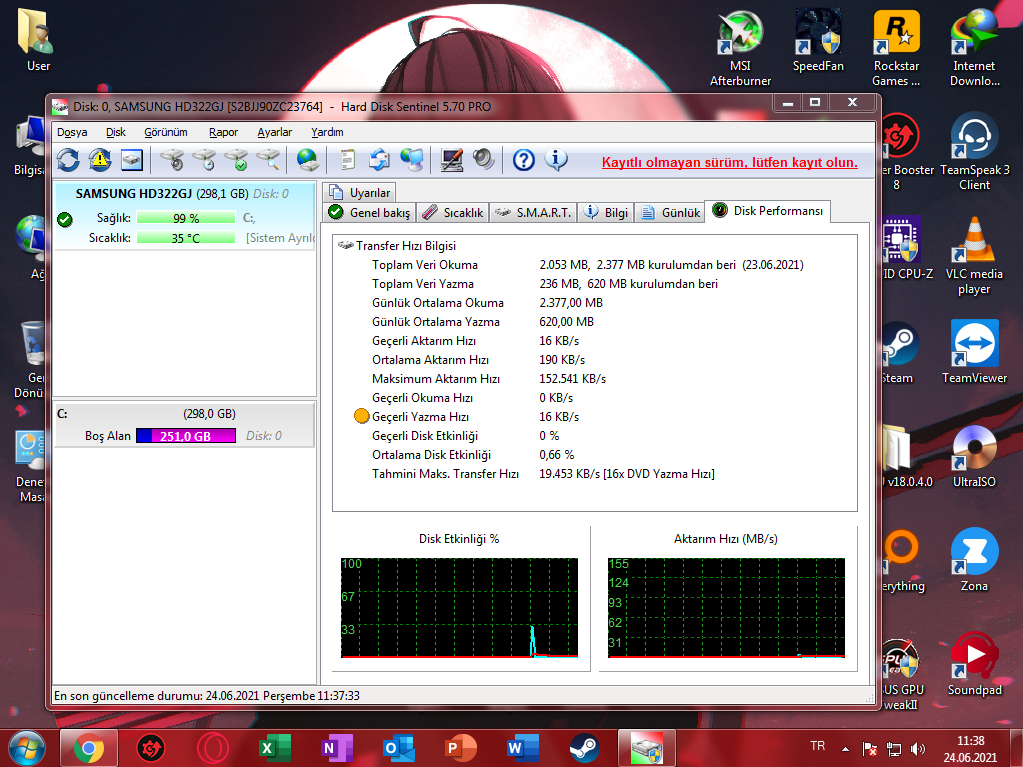Open the Windows Start button
1023x767 pixels.
point(27,748)
